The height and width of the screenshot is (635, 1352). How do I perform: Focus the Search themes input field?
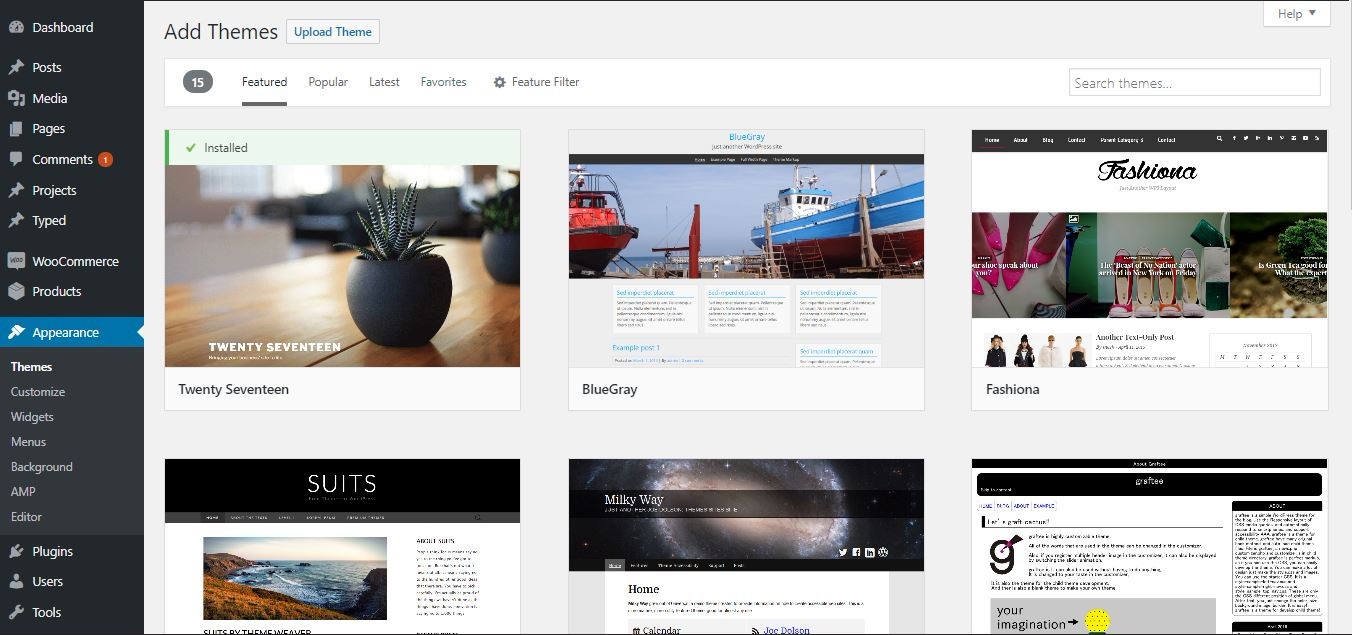pos(1195,83)
